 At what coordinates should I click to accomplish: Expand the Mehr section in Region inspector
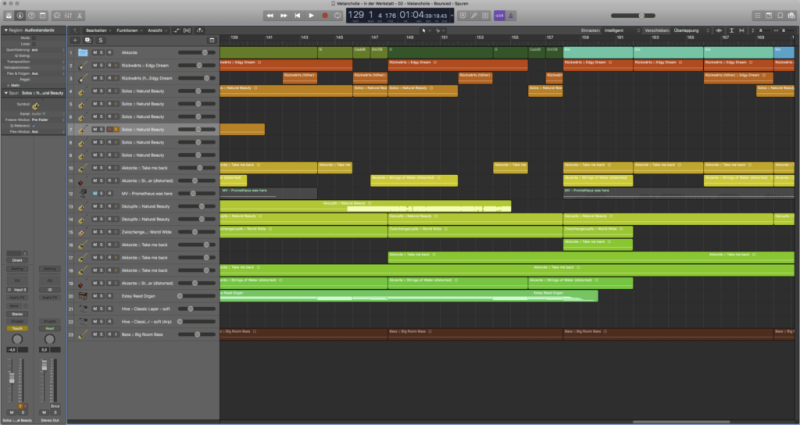tap(13, 85)
